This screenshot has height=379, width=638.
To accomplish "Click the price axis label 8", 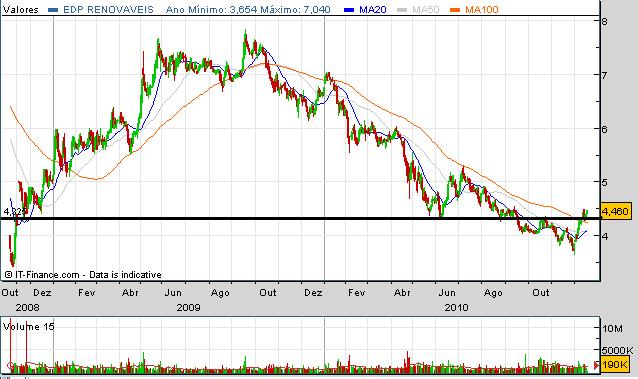I will pos(605,21).
